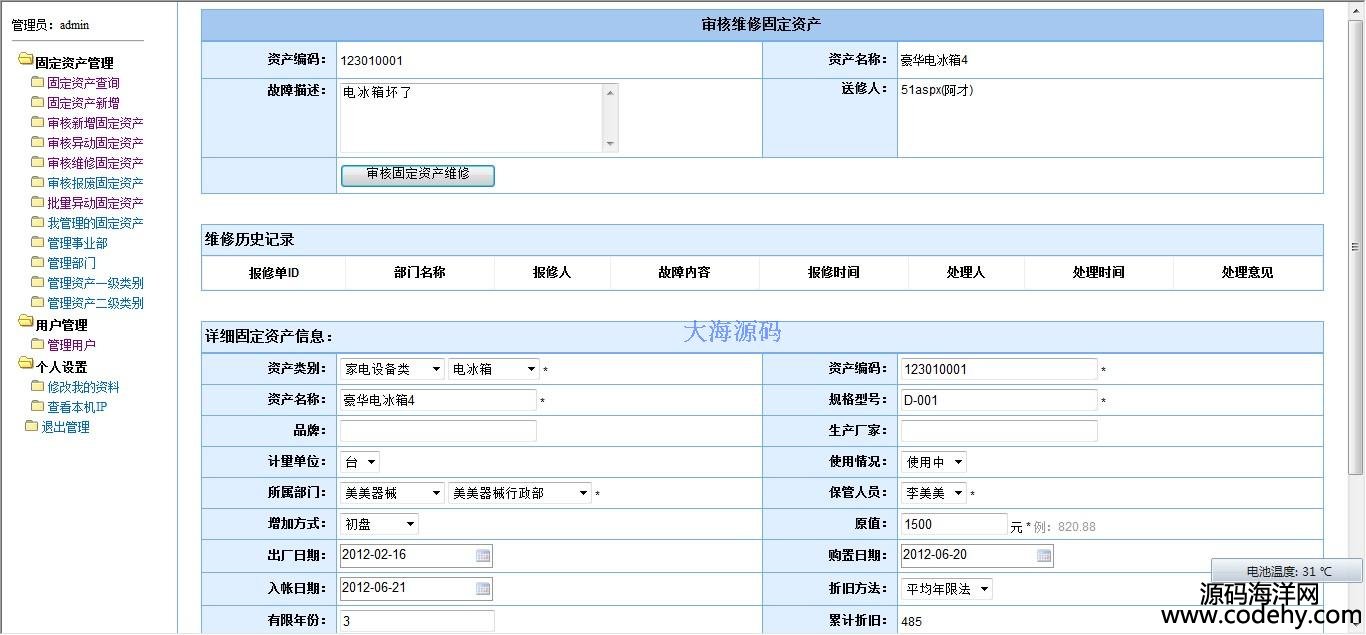
Task: Open the 家电设备类 asset category dropdown
Action: [392, 369]
